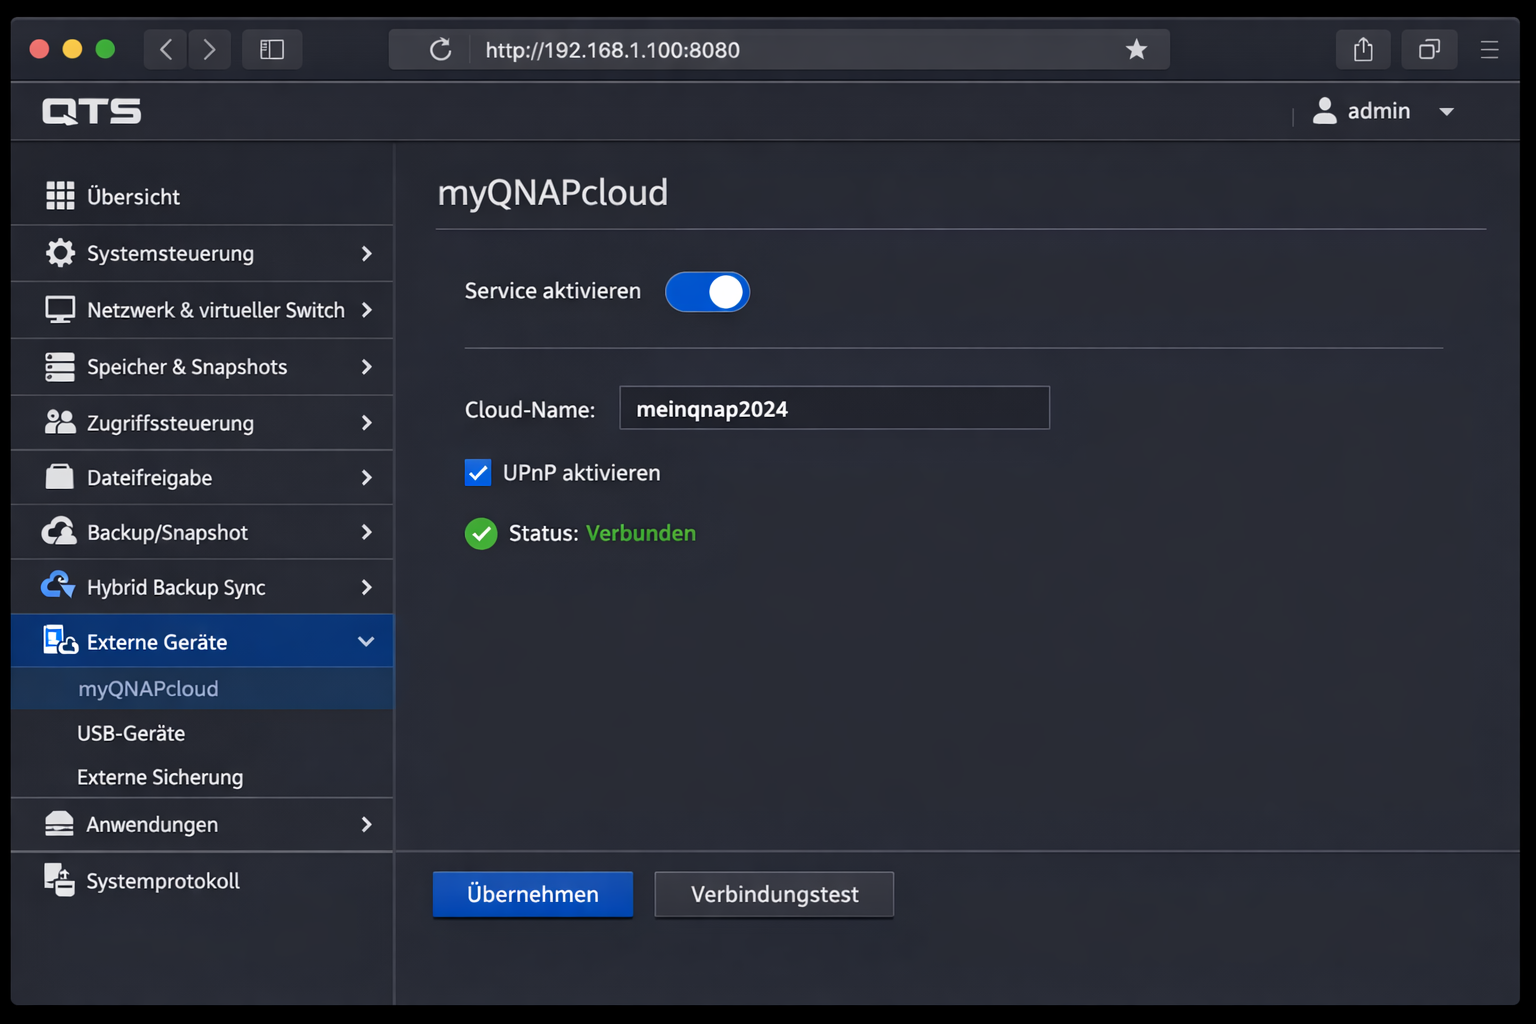Image resolution: width=1536 pixels, height=1024 pixels.
Task: Click the Anwendungen icon
Action: click(60, 824)
